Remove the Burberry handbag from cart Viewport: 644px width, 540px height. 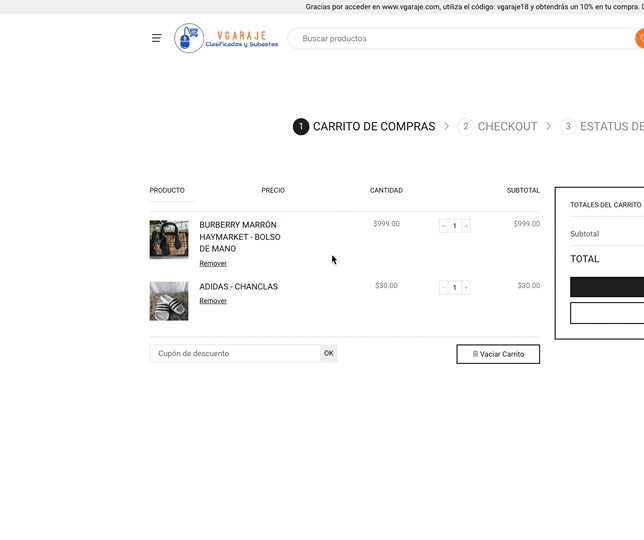(x=213, y=263)
